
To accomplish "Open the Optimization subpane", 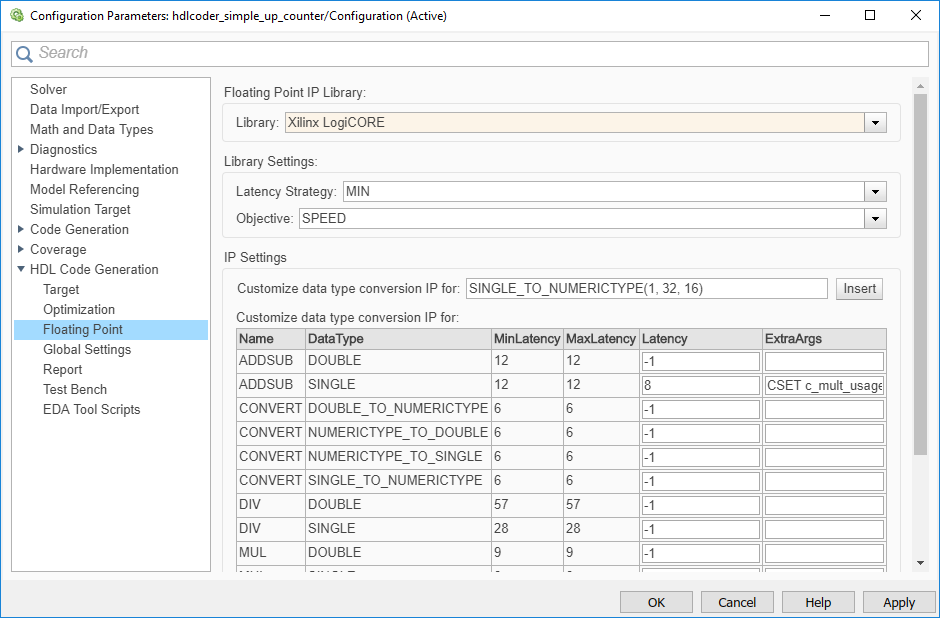I will (x=79, y=309).
